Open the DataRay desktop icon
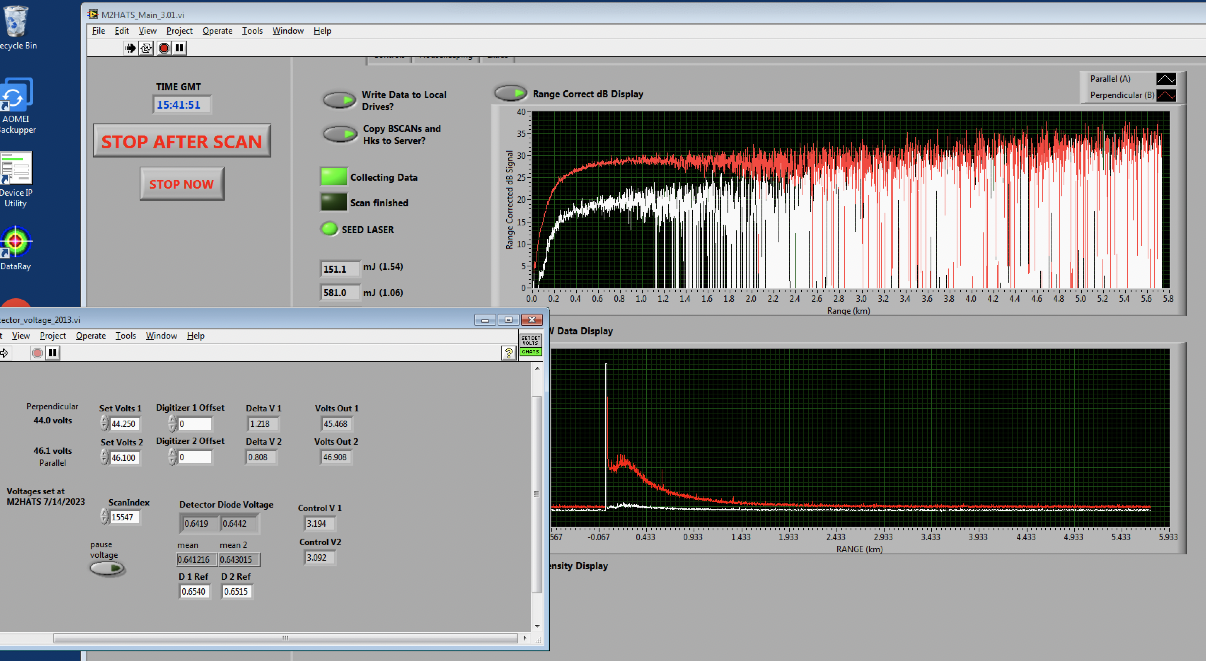Screen dimensions: 1206x661 pyautogui.click(x=15, y=243)
